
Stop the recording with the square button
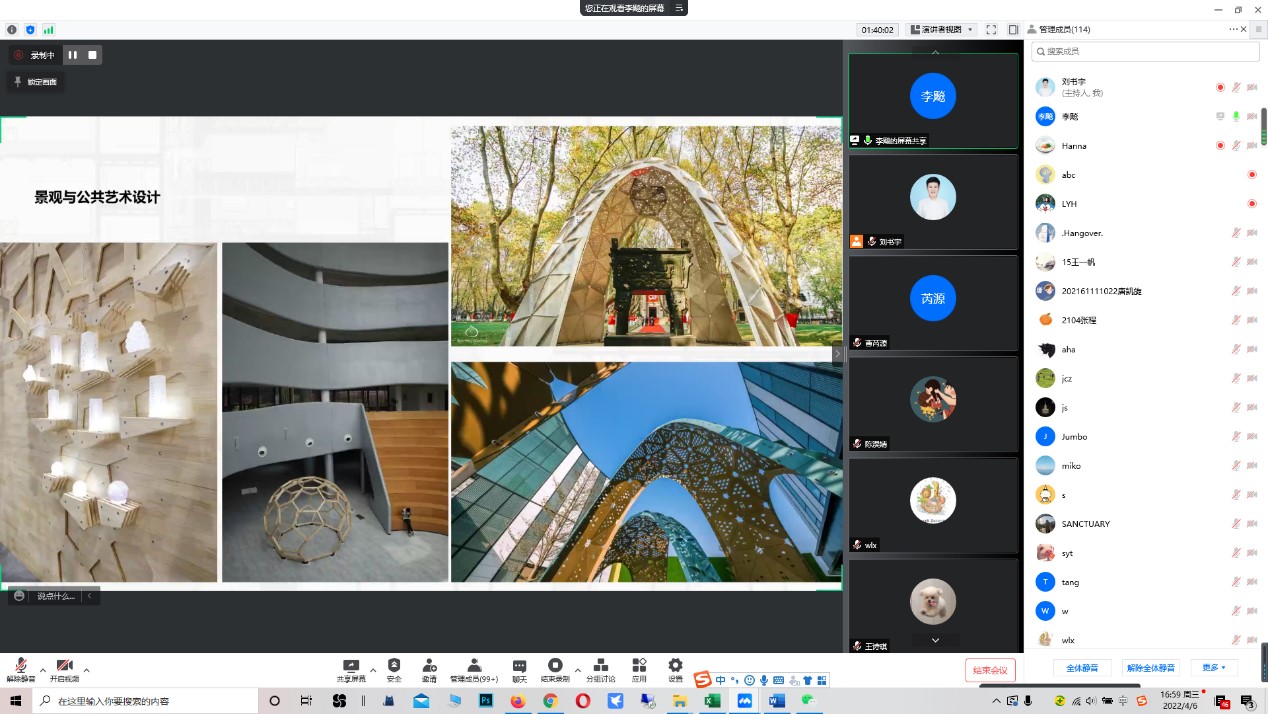pos(92,55)
